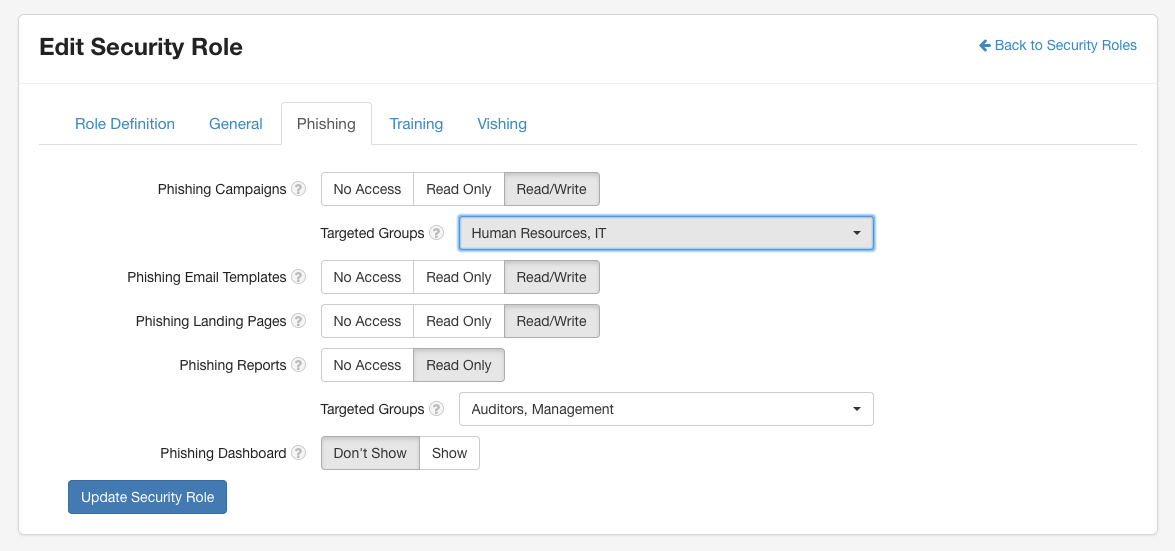
Task: Click help icon next to Auditors Targeted Groups
Action: (436, 409)
